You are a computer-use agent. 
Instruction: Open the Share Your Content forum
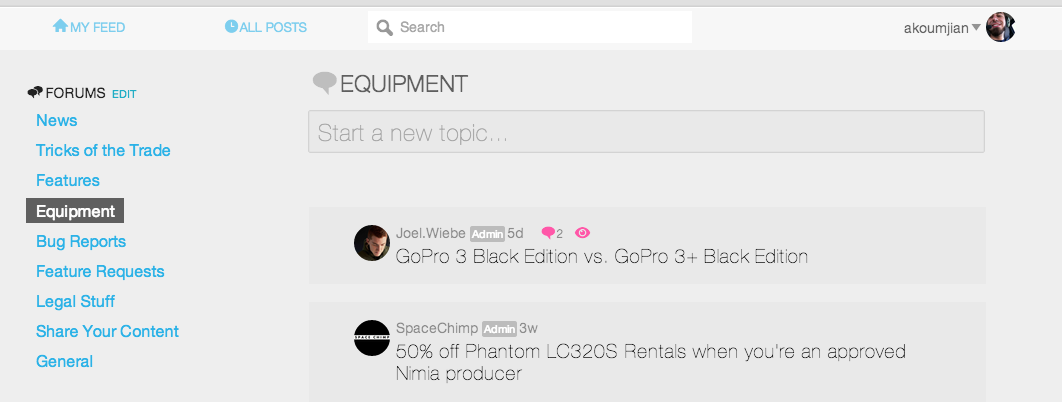coord(108,331)
